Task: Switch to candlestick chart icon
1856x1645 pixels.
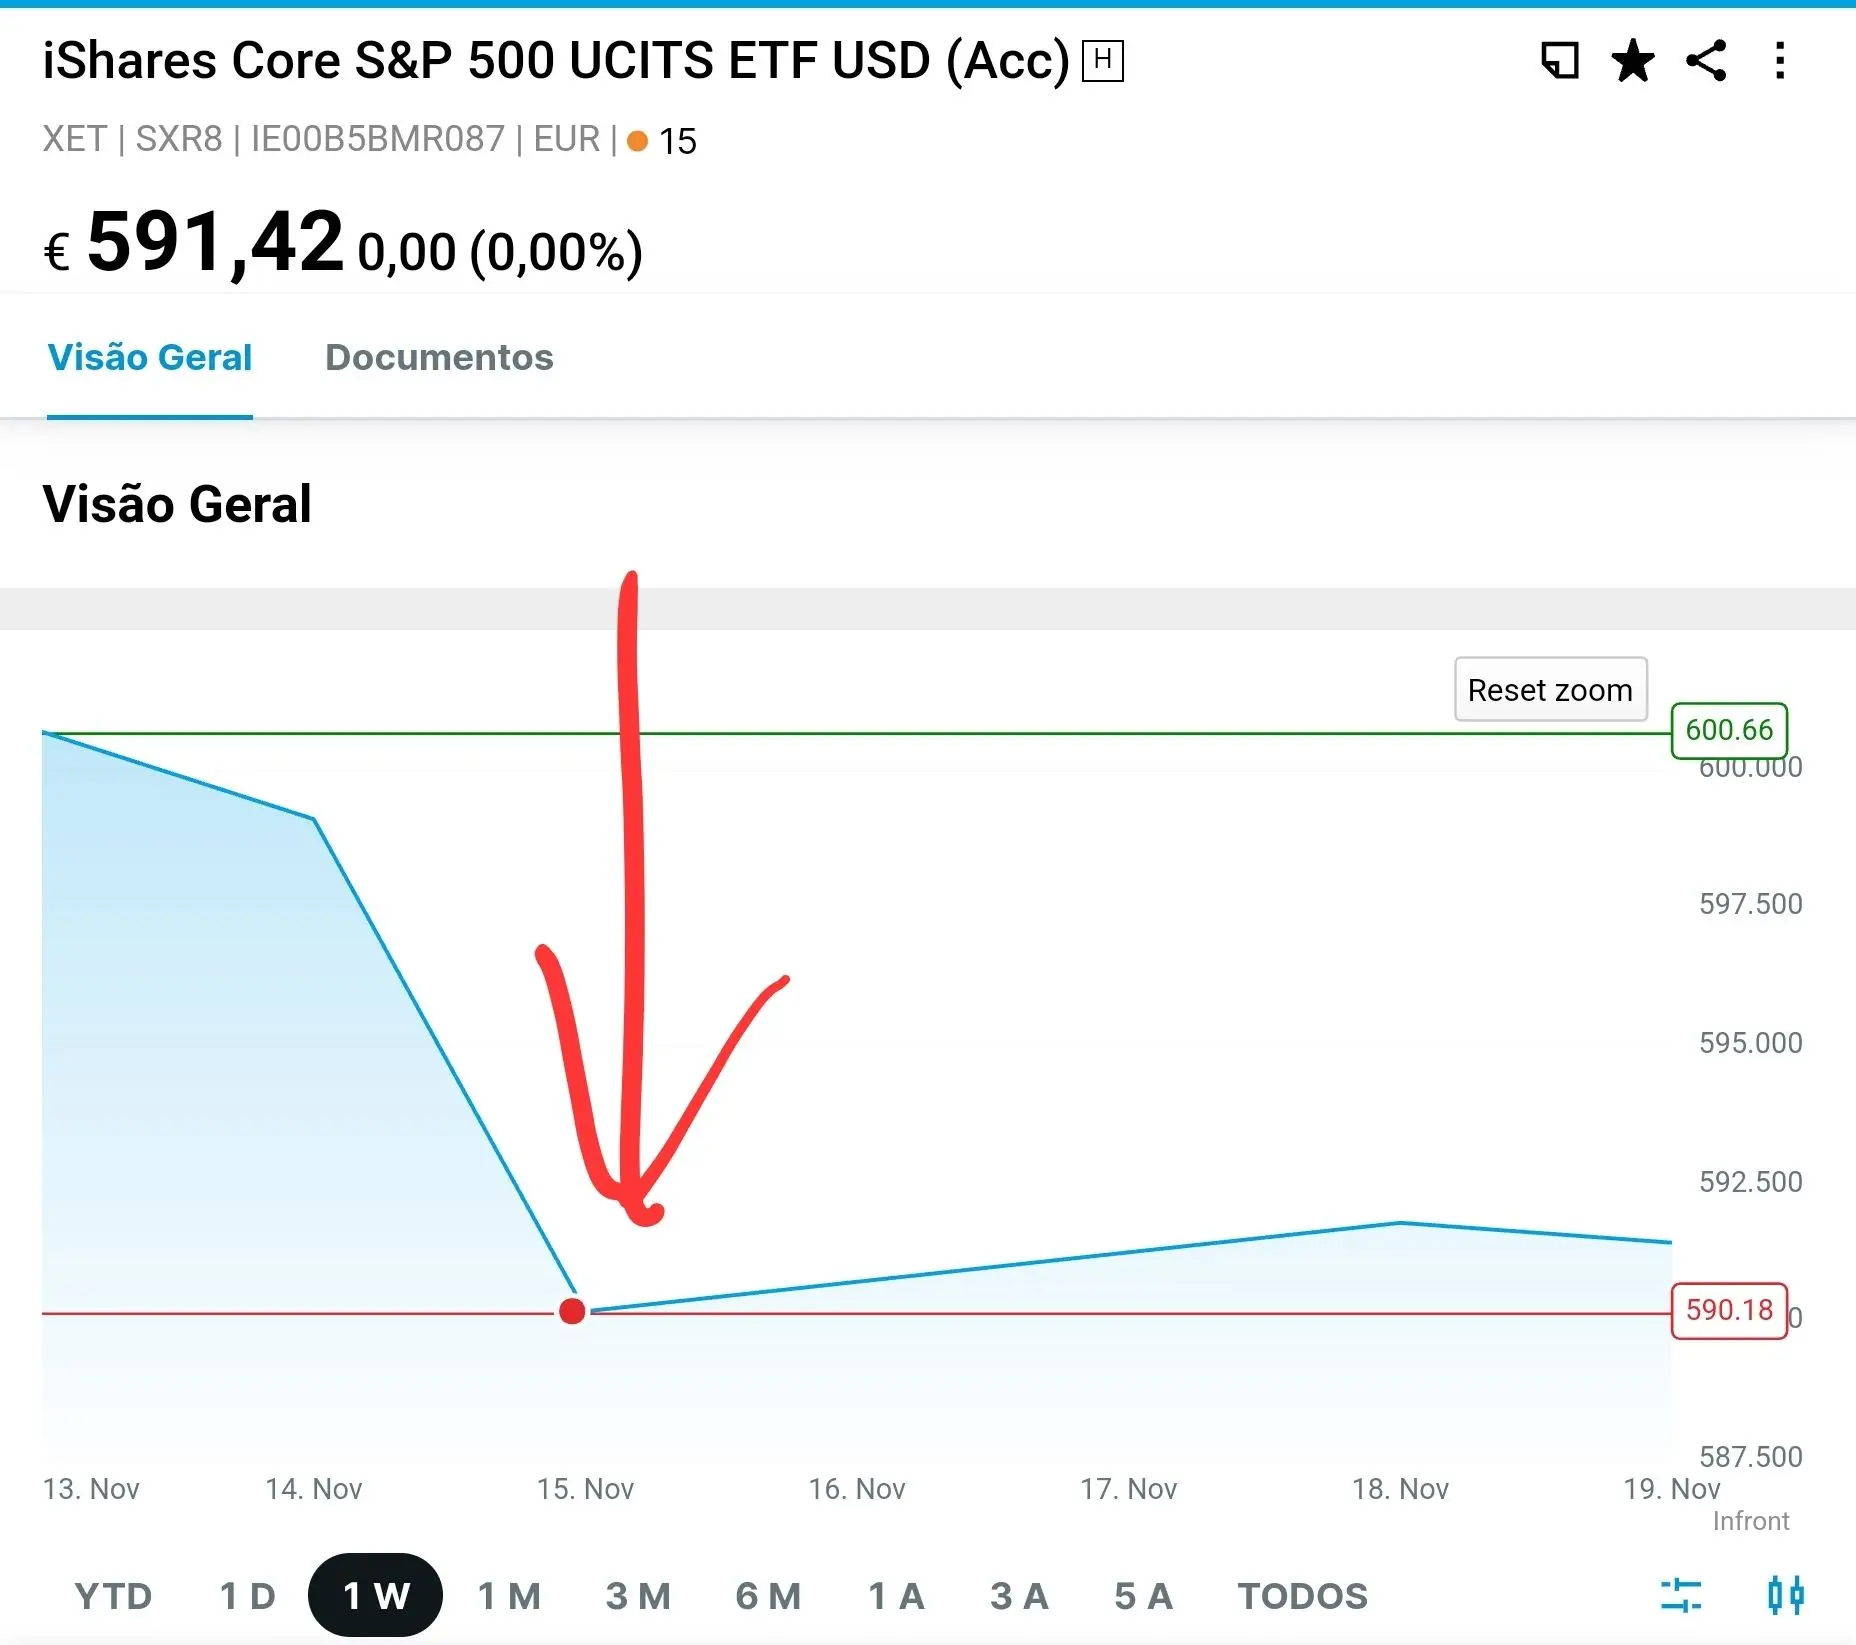Action: [x=1785, y=1595]
